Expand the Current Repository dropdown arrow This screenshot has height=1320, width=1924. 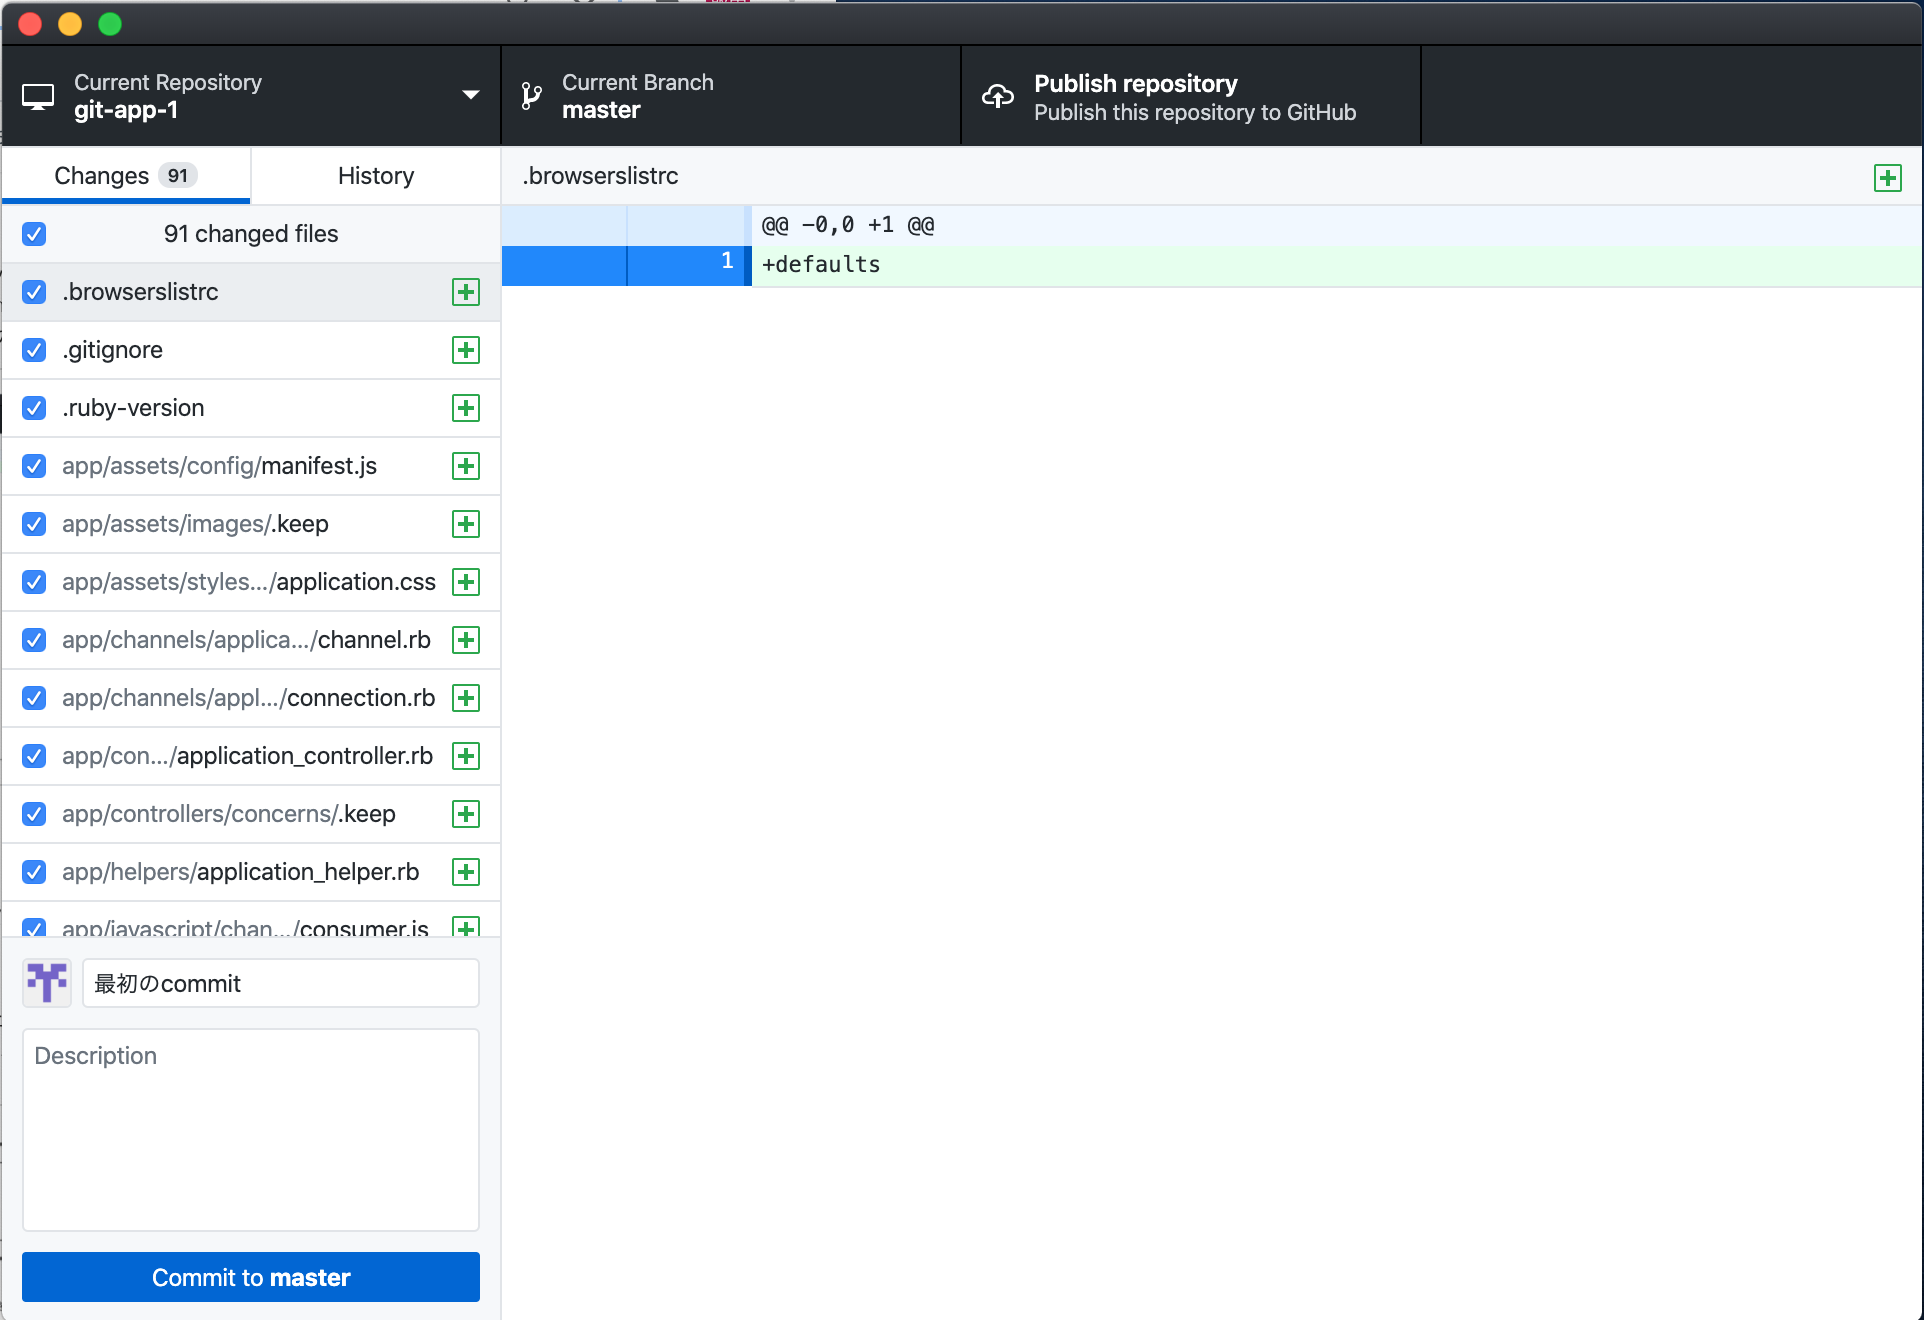(470, 95)
